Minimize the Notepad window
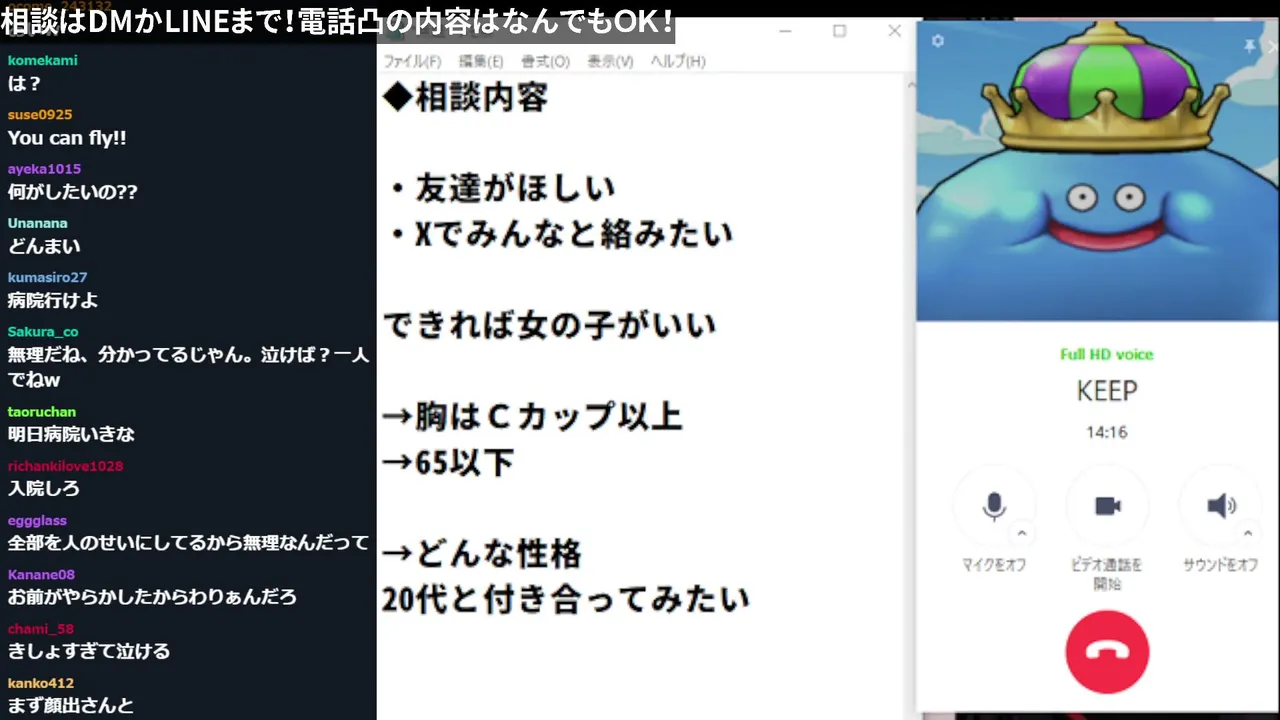This screenshot has height=720, width=1280. click(786, 31)
